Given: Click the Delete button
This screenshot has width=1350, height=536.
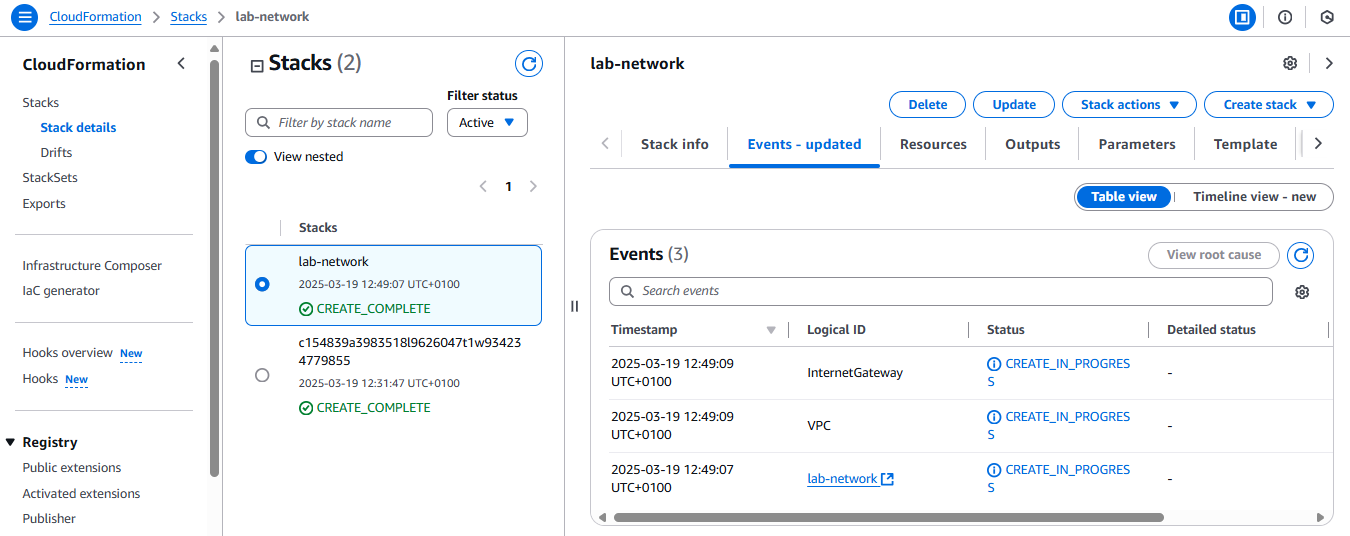Looking at the screenshot, I should click(928, 105).
